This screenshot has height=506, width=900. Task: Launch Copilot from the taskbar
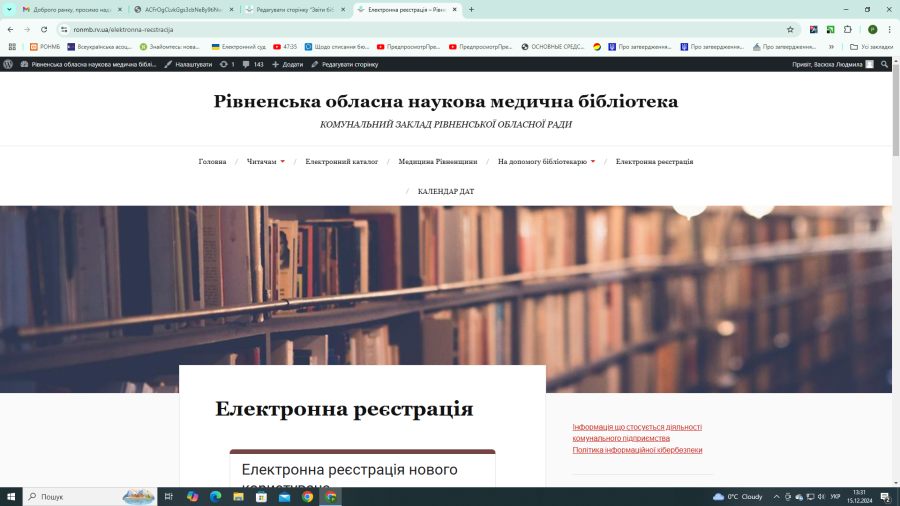pos(192,497)
